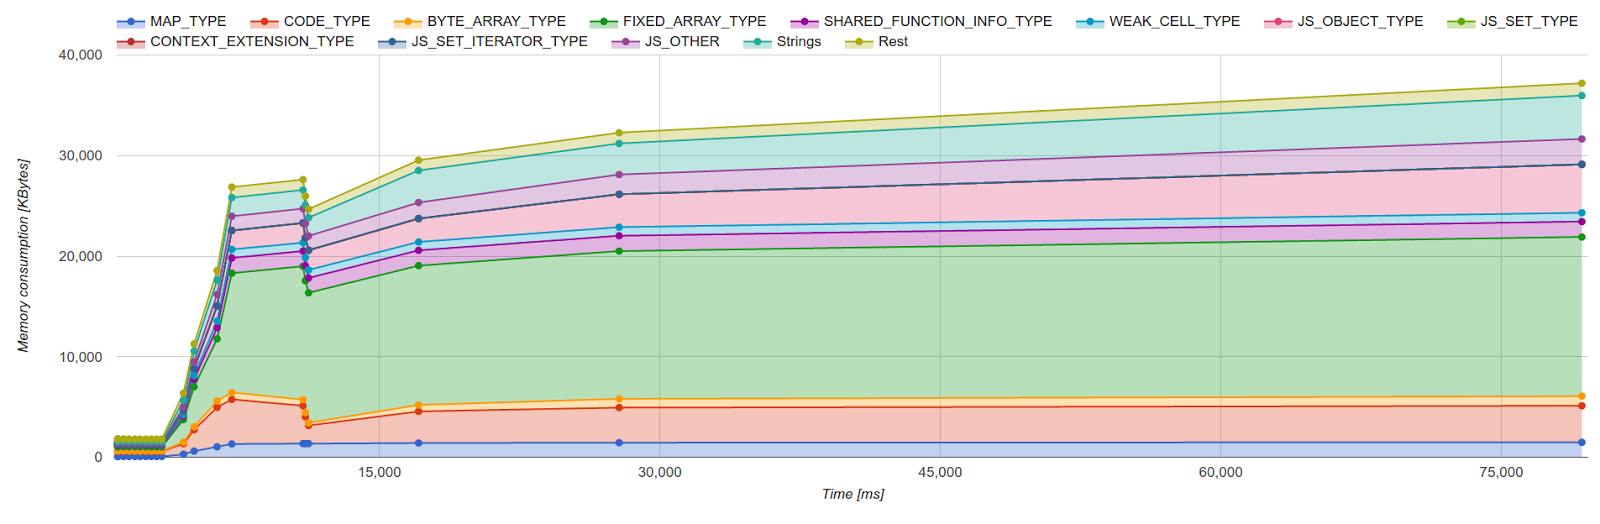This screenshot has width=1600, height=524.
Task: Click the JS_OTHER legend marker icon
Action: coord(626,42)
